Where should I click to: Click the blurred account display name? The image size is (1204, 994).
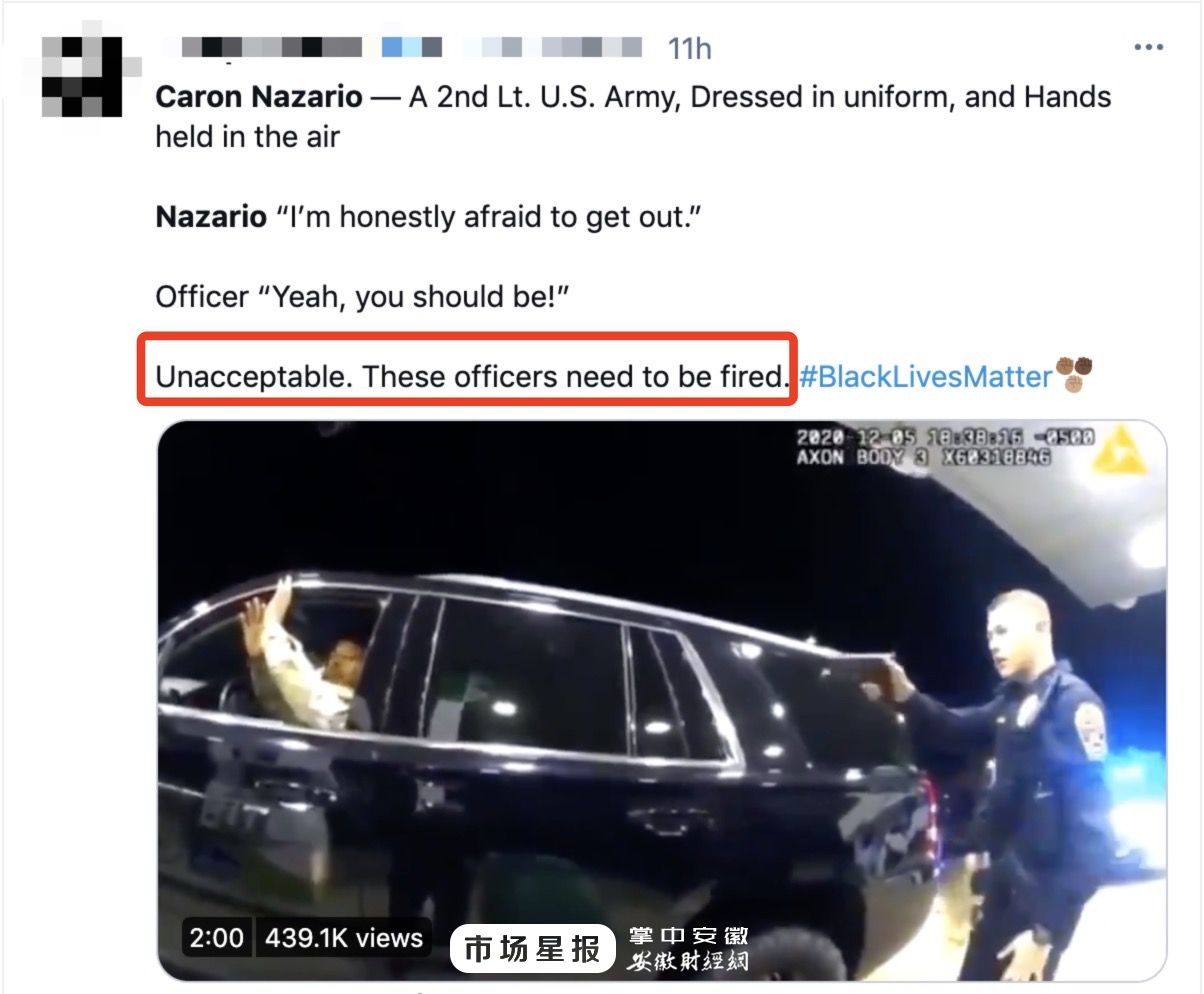260,47
